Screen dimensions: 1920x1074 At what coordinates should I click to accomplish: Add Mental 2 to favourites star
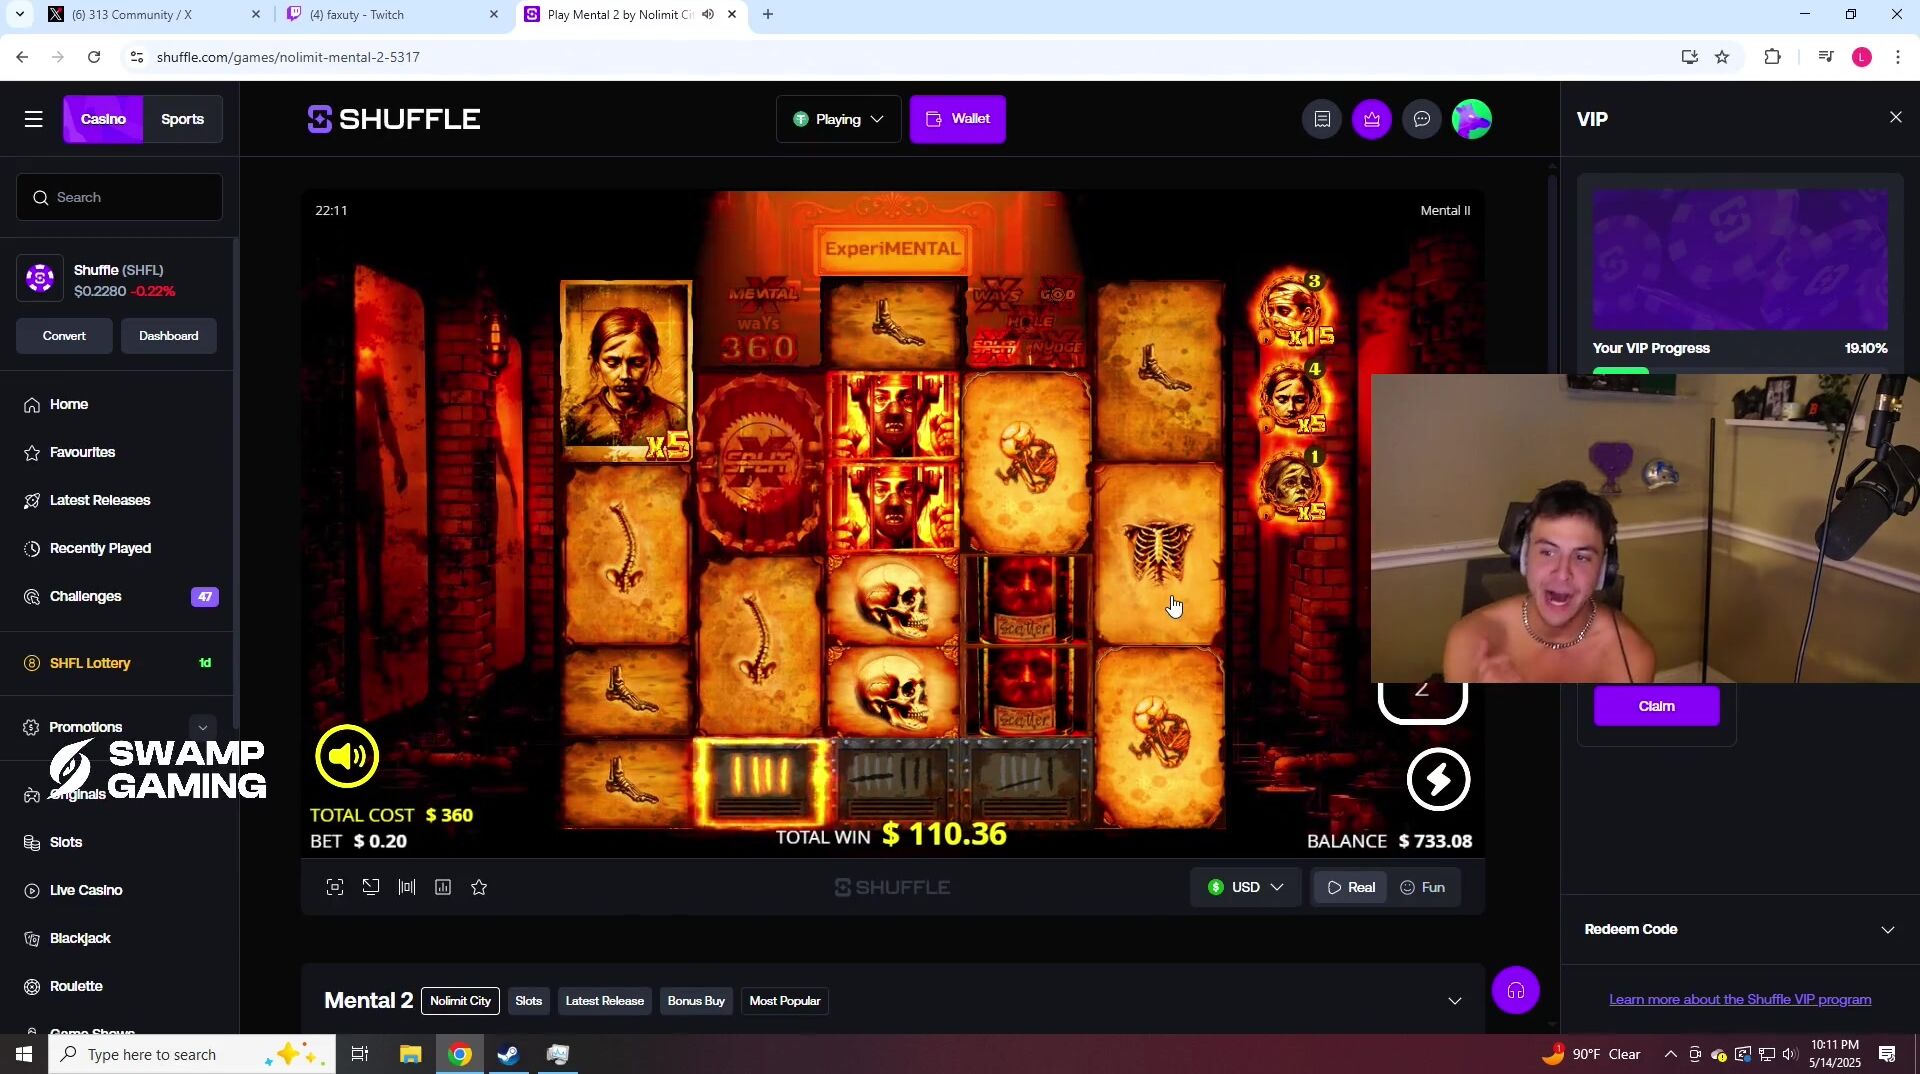tap(479, 887)
